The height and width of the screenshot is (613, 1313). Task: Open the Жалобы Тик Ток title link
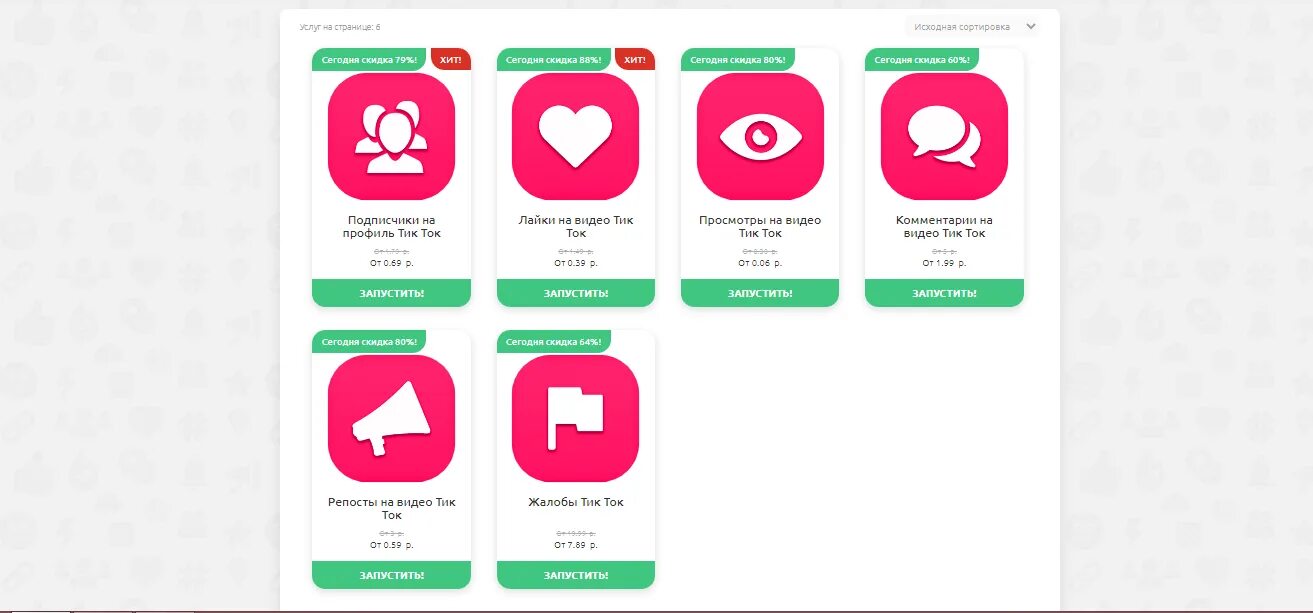(576, 502)
